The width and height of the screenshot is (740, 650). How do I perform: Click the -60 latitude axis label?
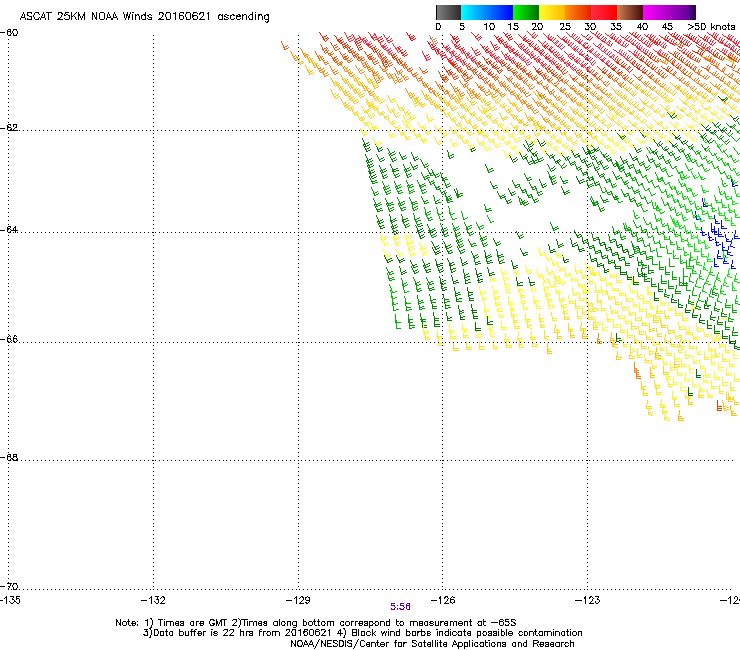9,33
